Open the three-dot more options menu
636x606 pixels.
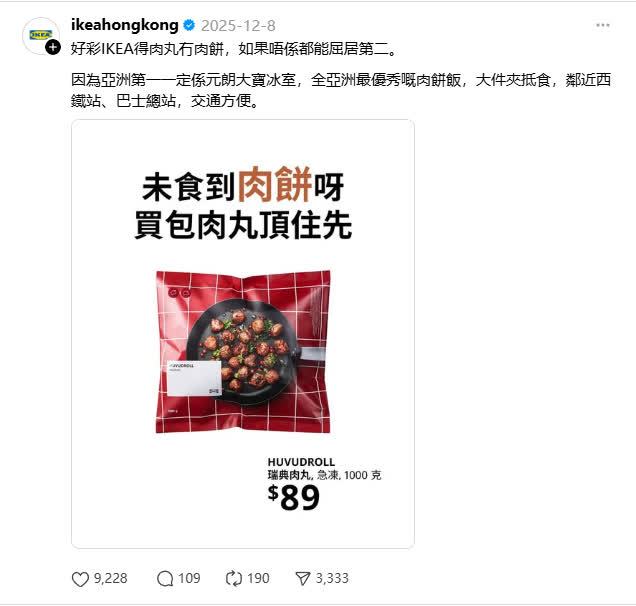(602, 26)
